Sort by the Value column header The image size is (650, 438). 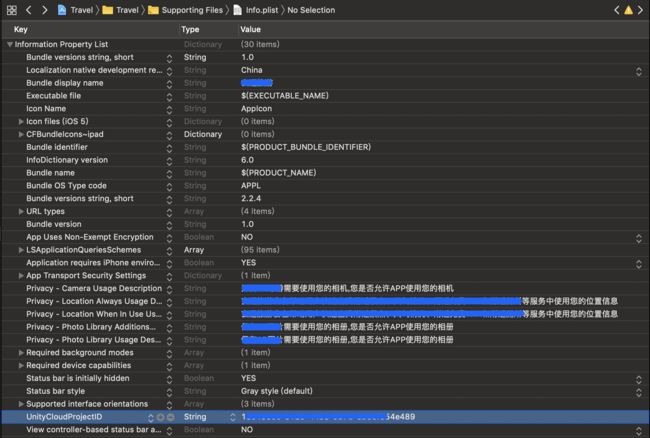pos(250,29)
